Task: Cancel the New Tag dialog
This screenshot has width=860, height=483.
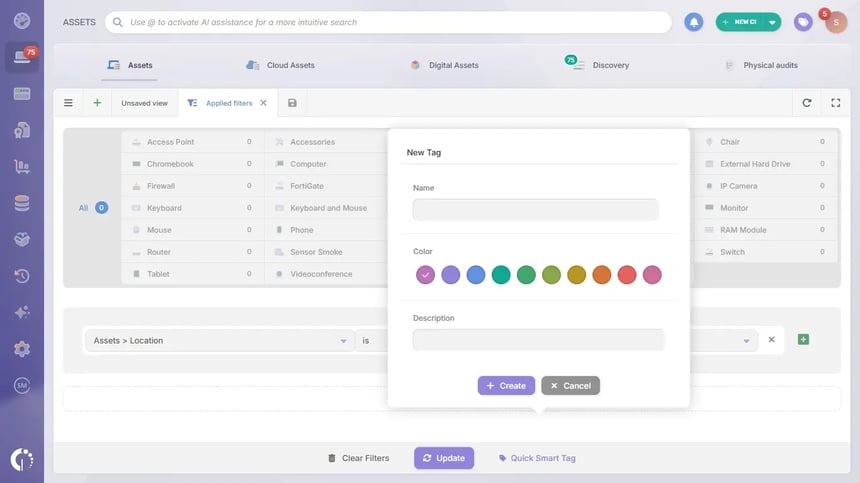Action: (570, 385)
